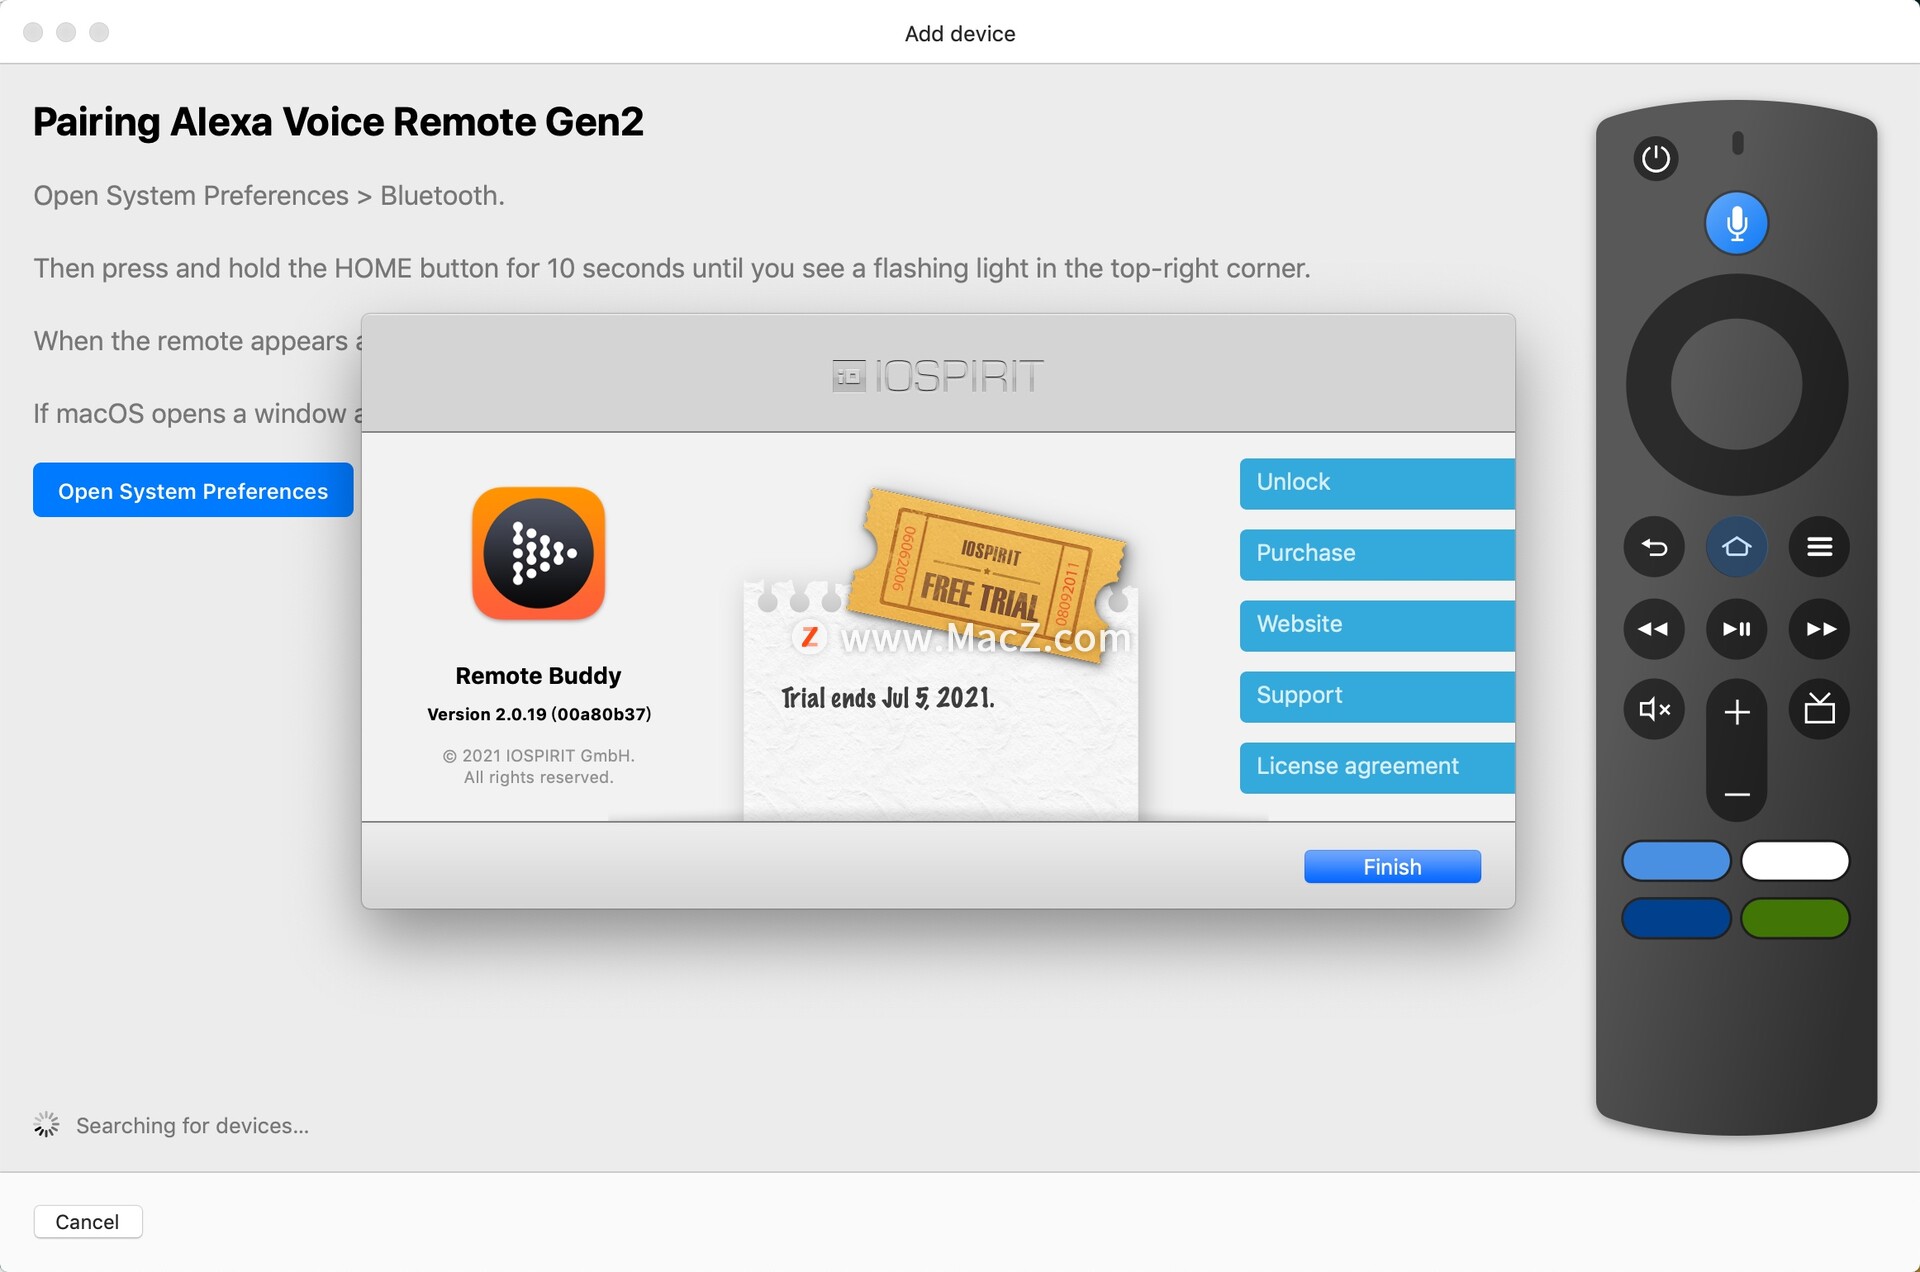Image resolution: width=1920 pixels, height=1272 pixels.
Task: Click the volume up plus on the remote
Action: [1737, 712]
